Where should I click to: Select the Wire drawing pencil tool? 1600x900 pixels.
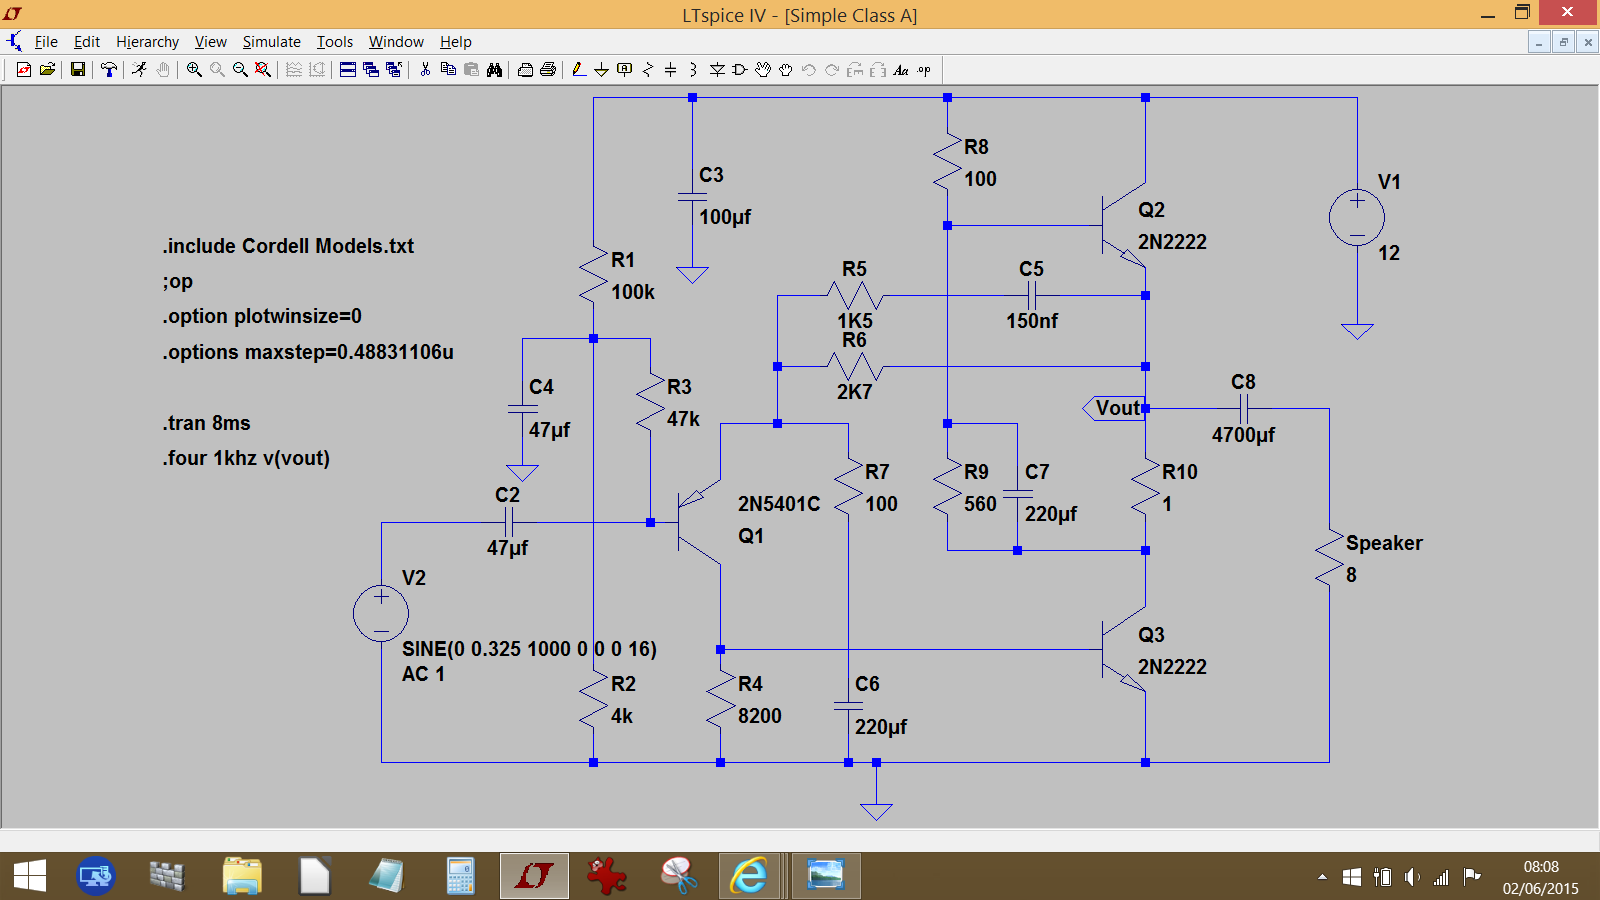[578, 69]
